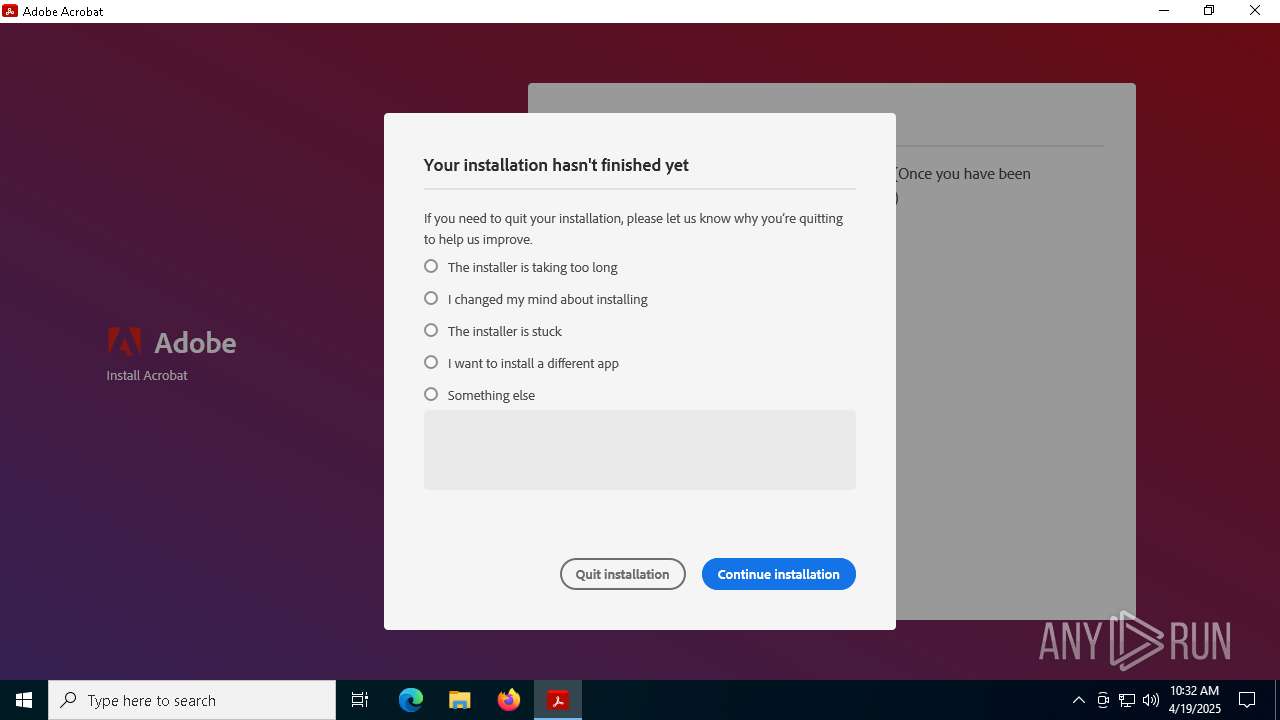Screen dimensions: 1280x720
Task: Launch Microsoft Edge from taskbar
Action: tap(411, 700)
